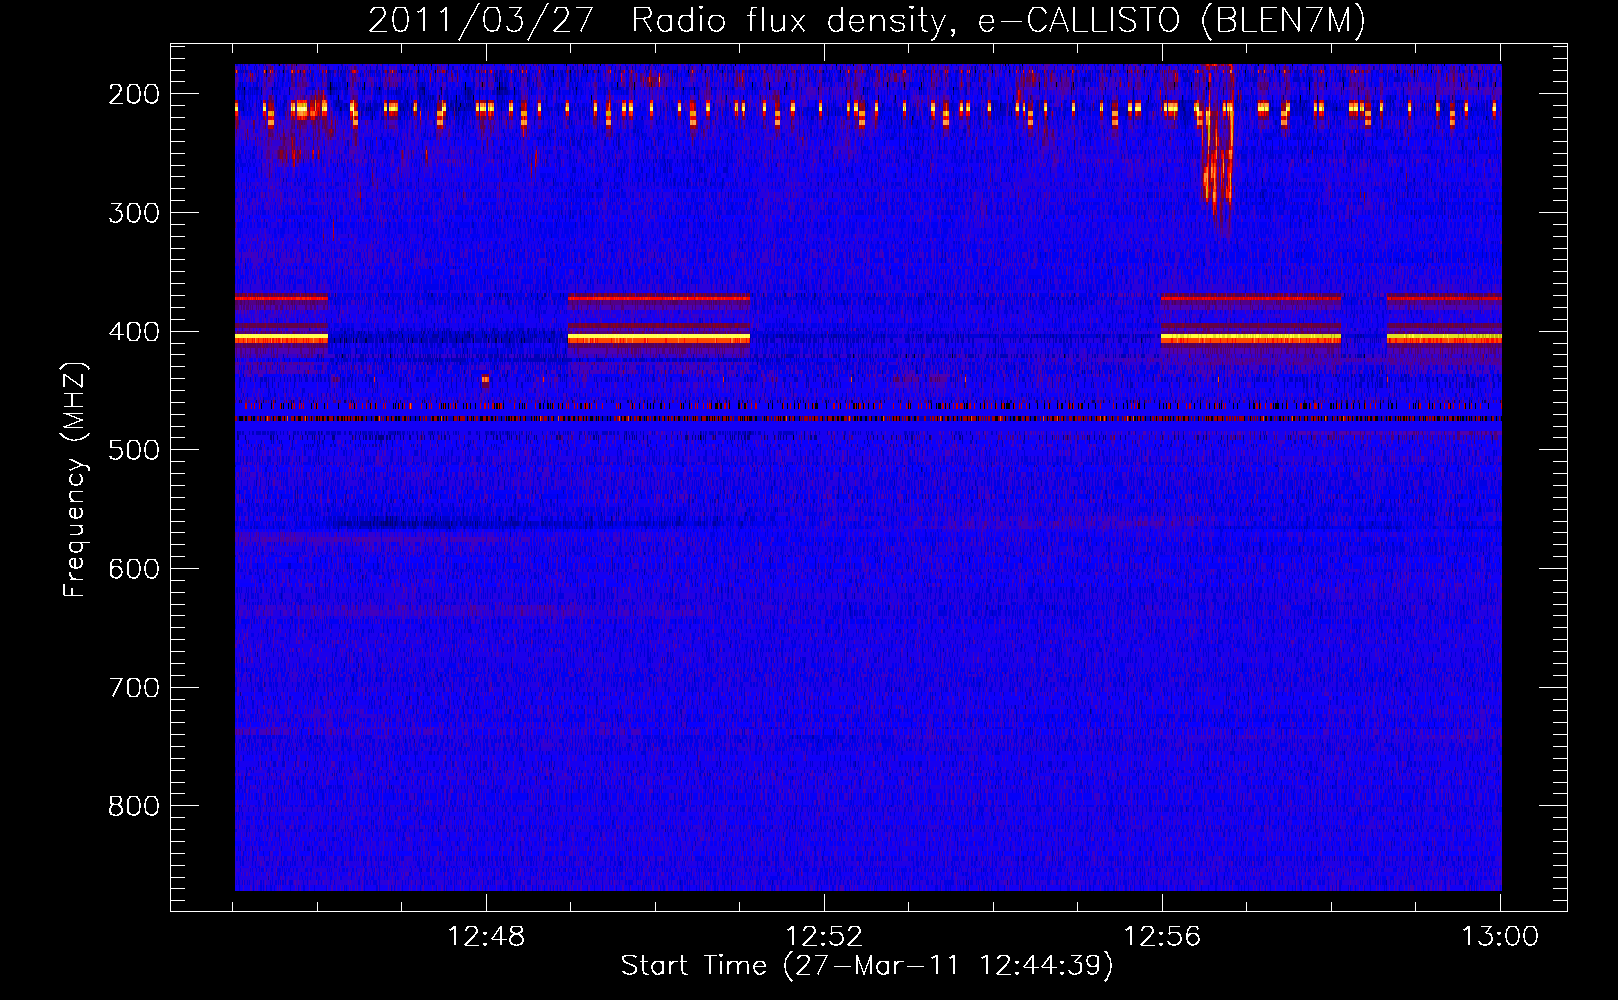This screenshot has height=1000, width=1618.
Task: Click the 12:52 time tick label
Action: (824, 937)
